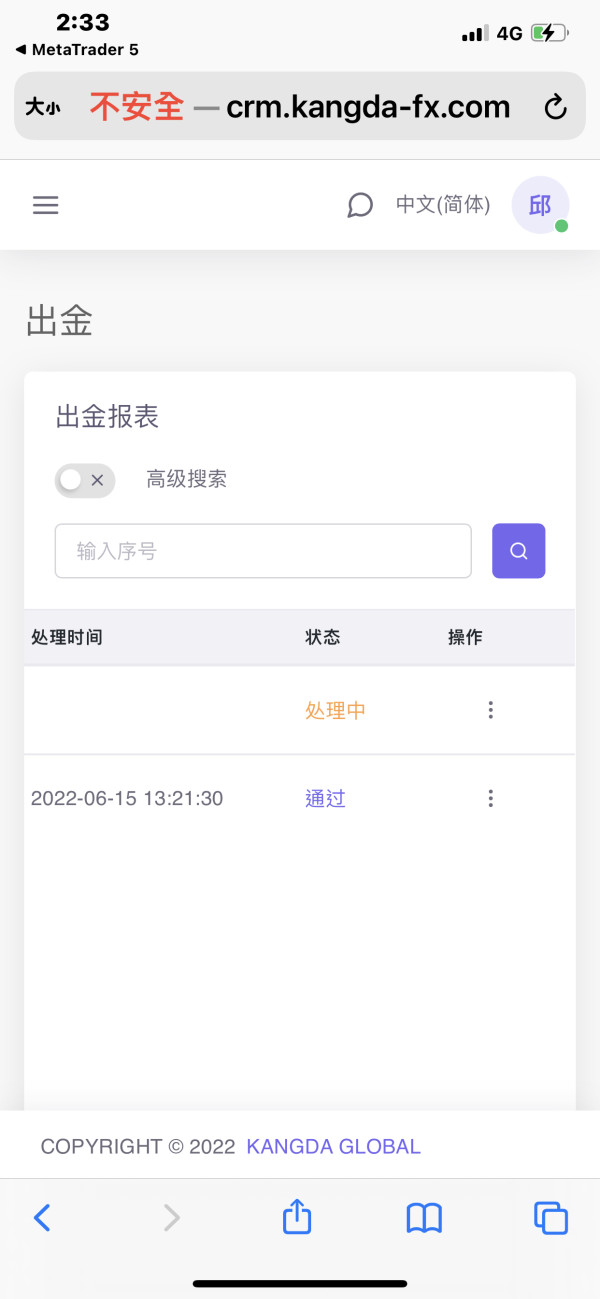Reload the page in the address bar
This screenshot has height=1299, width=600.
coord(554,108)
